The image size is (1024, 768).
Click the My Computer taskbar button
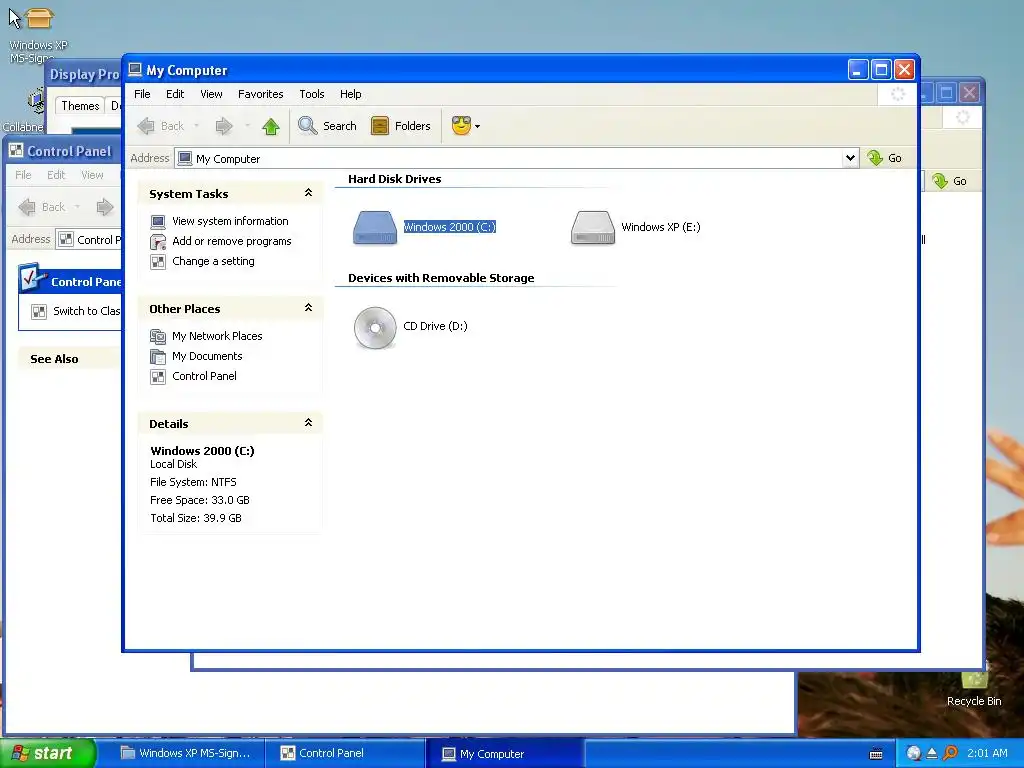(x=505, y=754)
